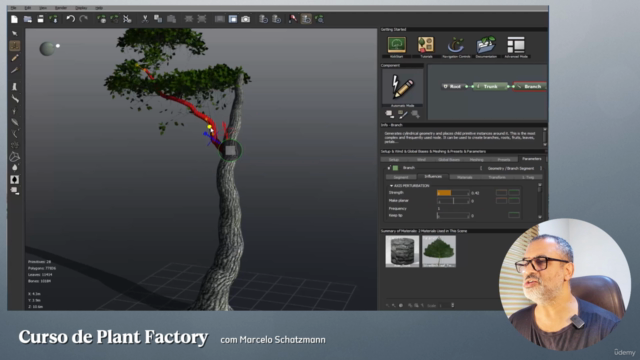The width and height of the screenshot is (640, 360).
Task: Collapse the Axis Perturbation section
Action: (391, 186)
